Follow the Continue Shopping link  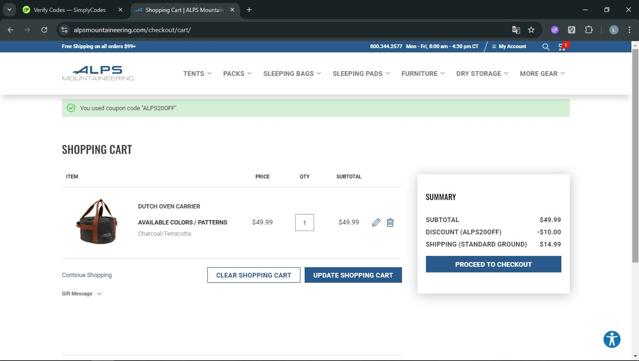87,275
